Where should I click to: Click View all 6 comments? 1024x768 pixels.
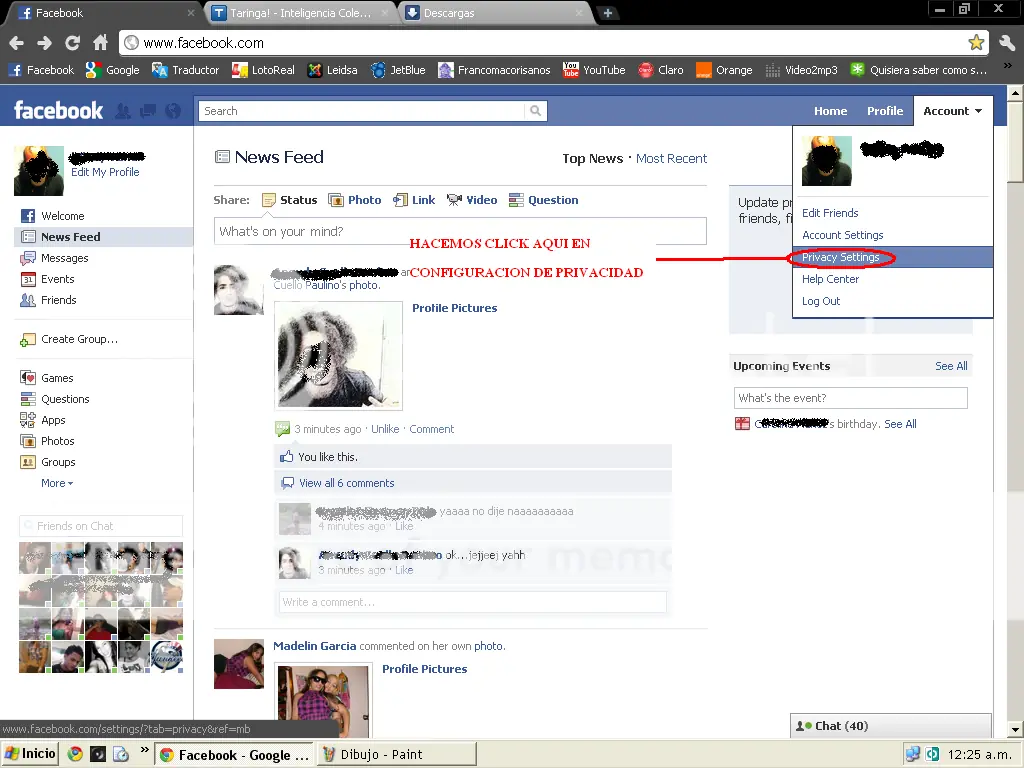click(347, 483)
